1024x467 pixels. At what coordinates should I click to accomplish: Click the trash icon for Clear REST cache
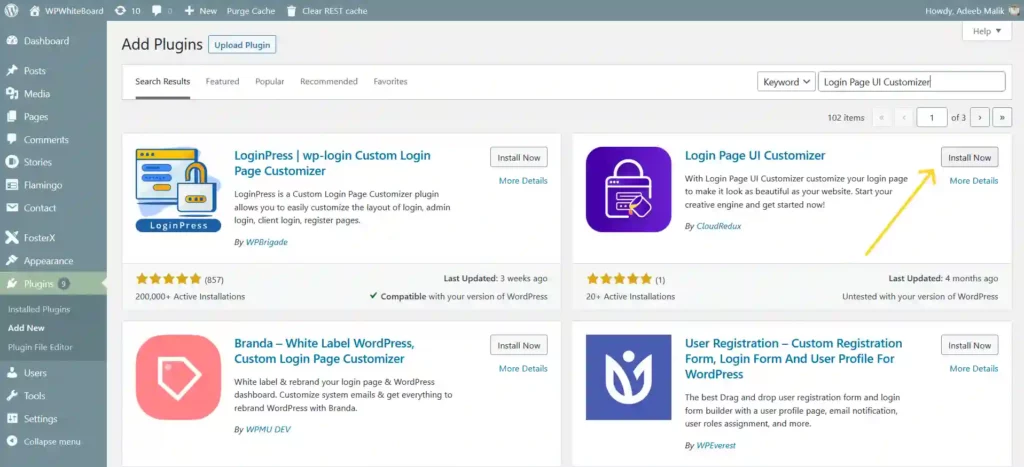pyautogui.click(x=291, y=10)
